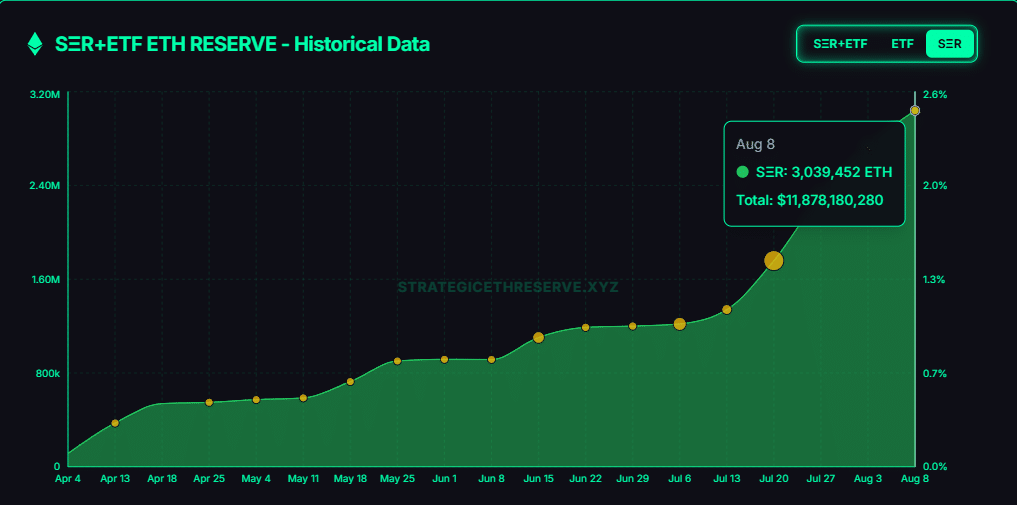Click the STRATEGICETHRESERVE.XYZ watermark text
Screen dimensions: 1017x505
click(508, 287)
